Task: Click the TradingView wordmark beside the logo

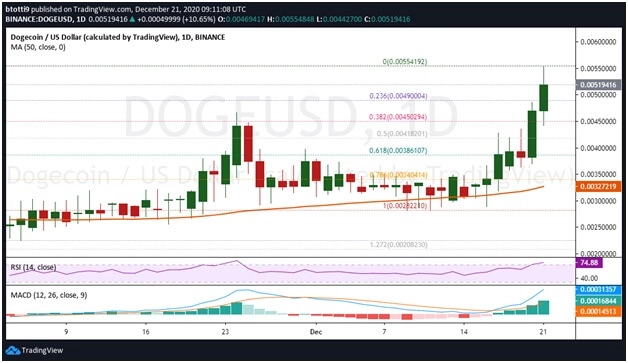Action: point(42,350)
